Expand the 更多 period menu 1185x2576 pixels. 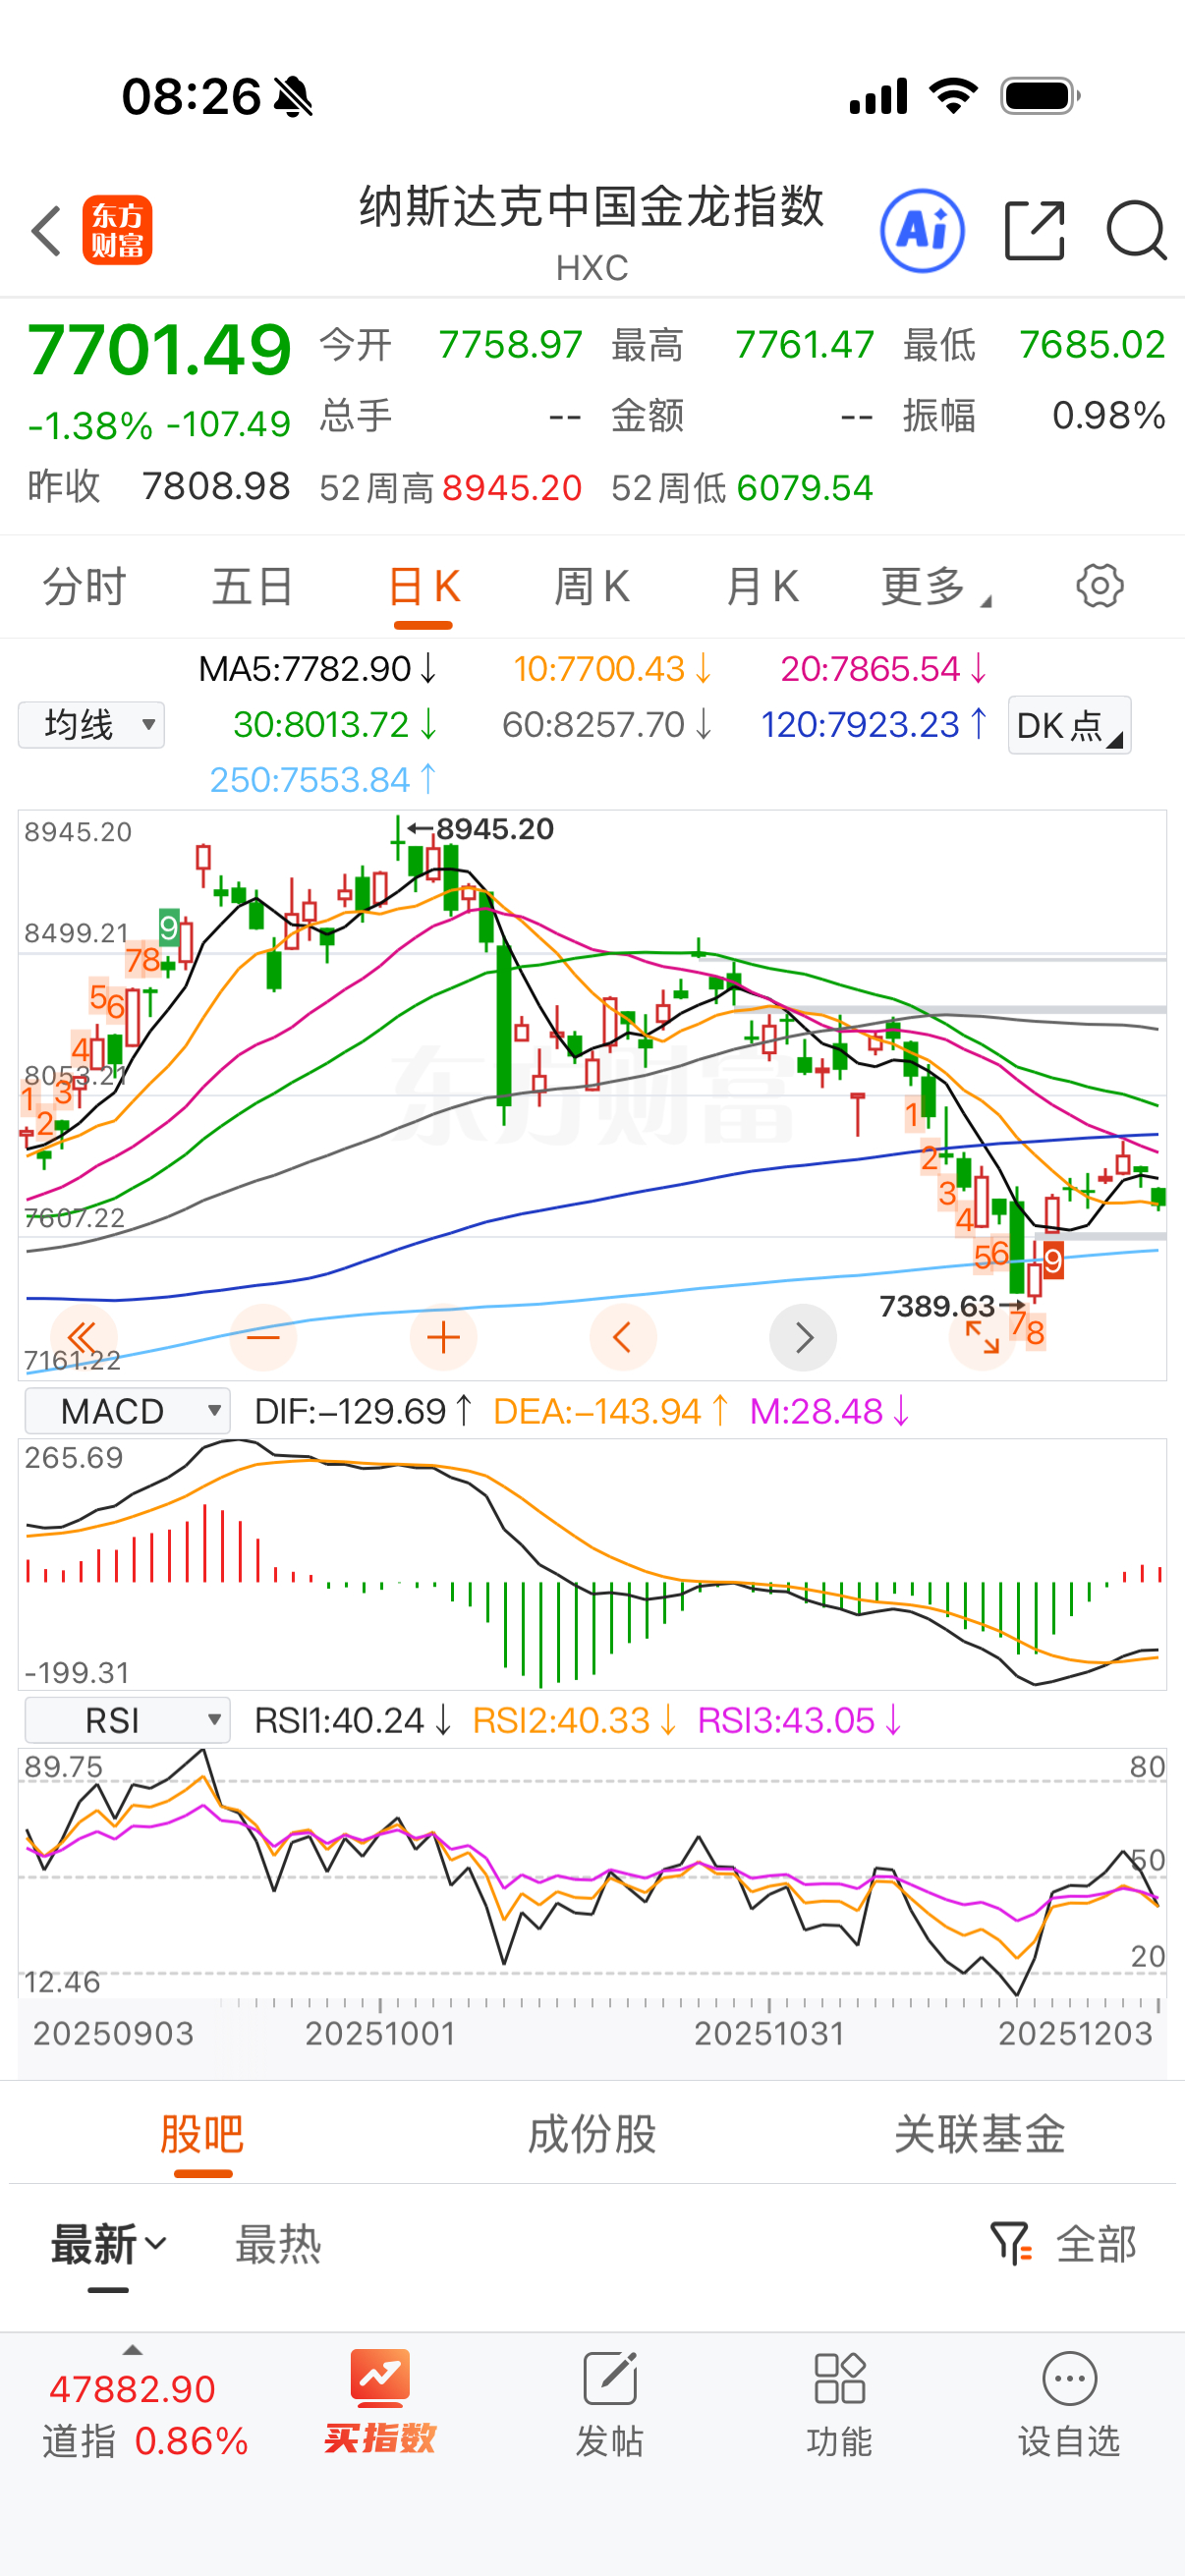pos(934,586)
